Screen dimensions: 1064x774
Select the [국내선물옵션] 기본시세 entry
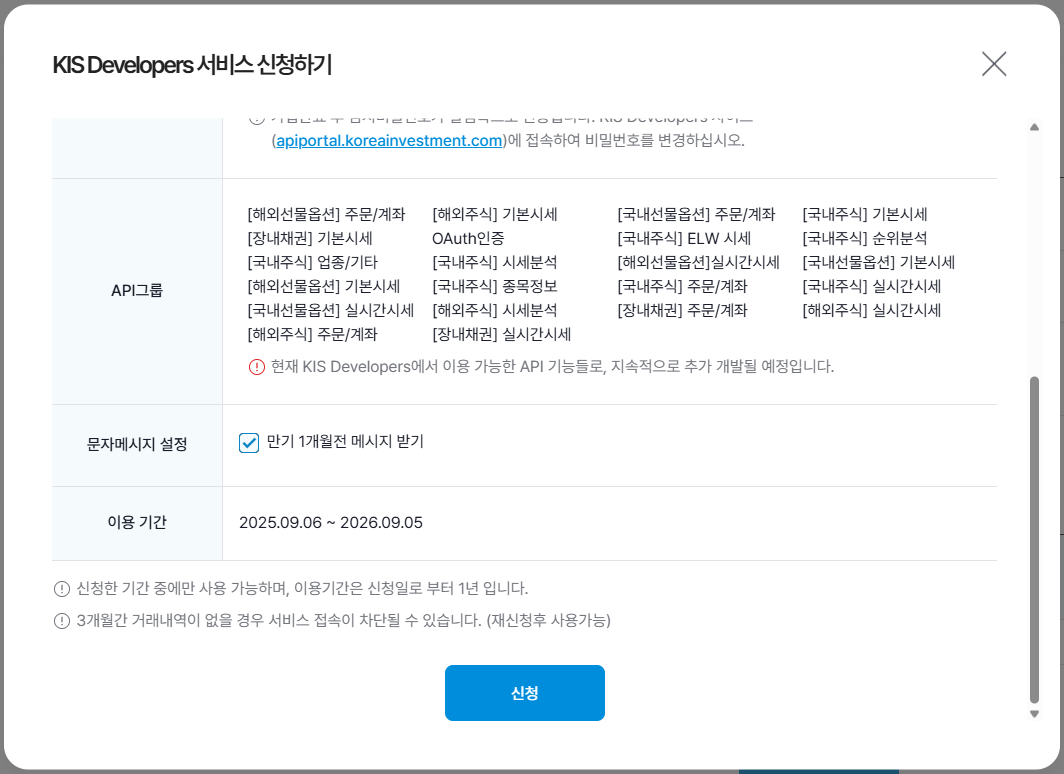[879, 263]
